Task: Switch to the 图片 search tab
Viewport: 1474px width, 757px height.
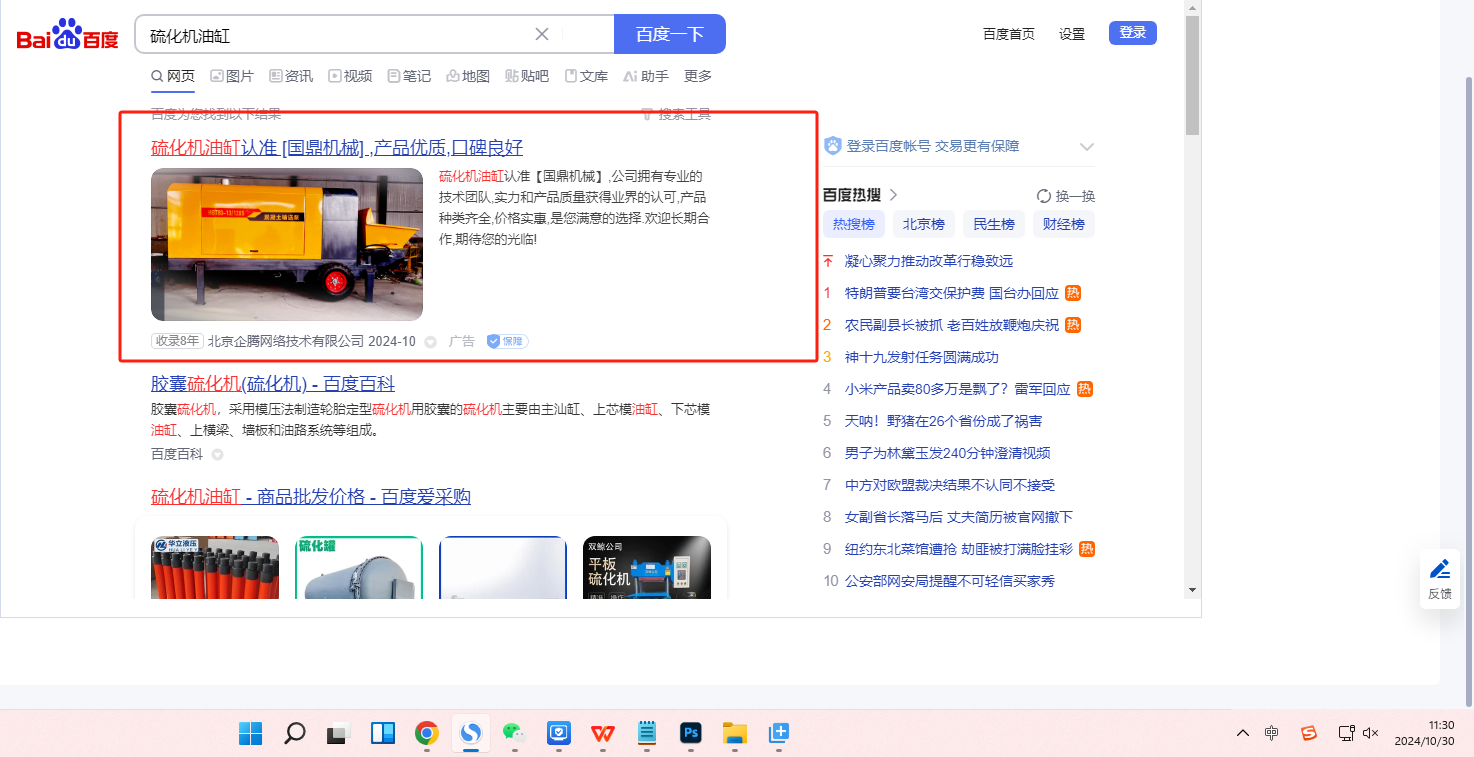Action: point(231,76)
